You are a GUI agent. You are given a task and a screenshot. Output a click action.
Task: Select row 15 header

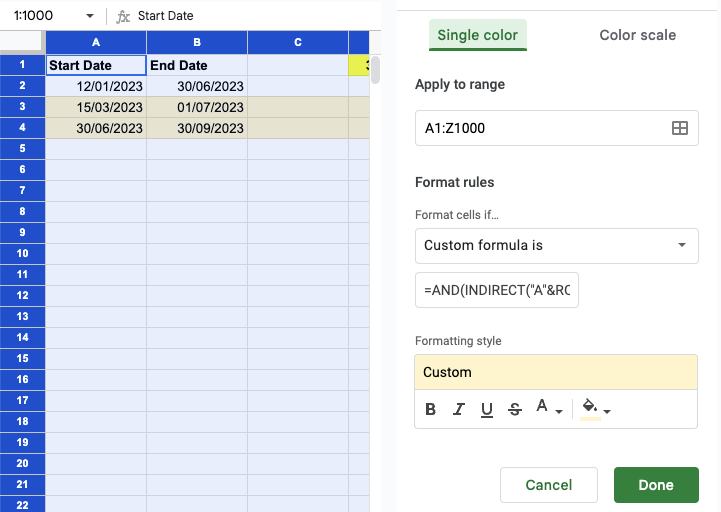tap(22, 358)
